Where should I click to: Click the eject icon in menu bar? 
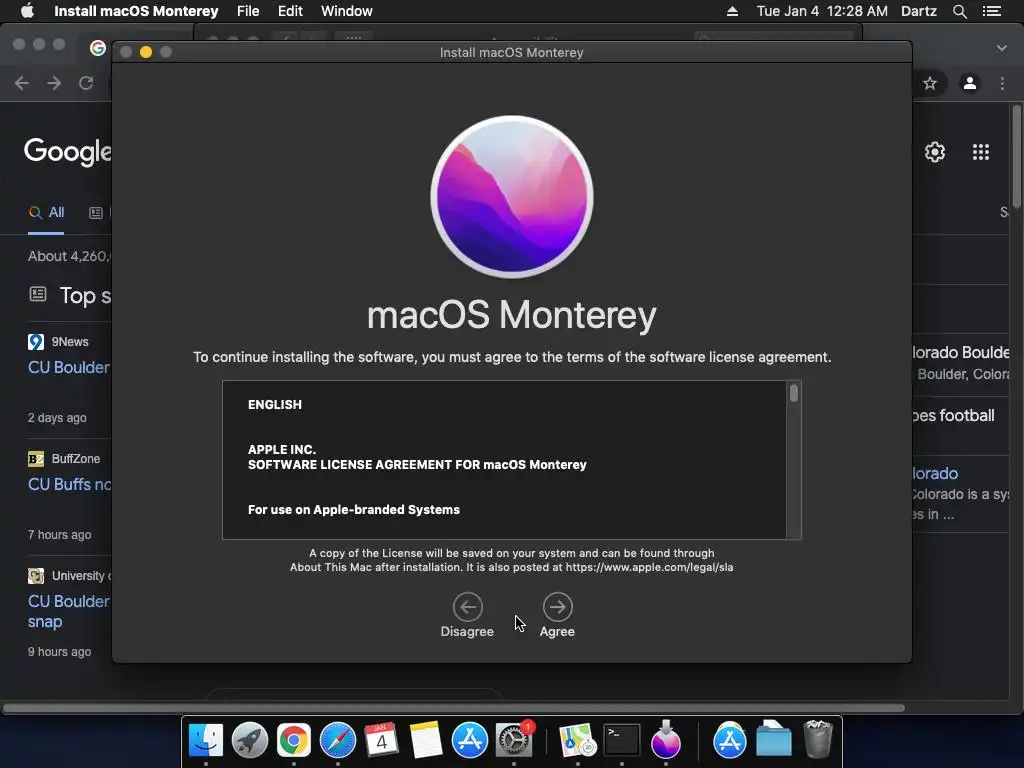[732, 11]
